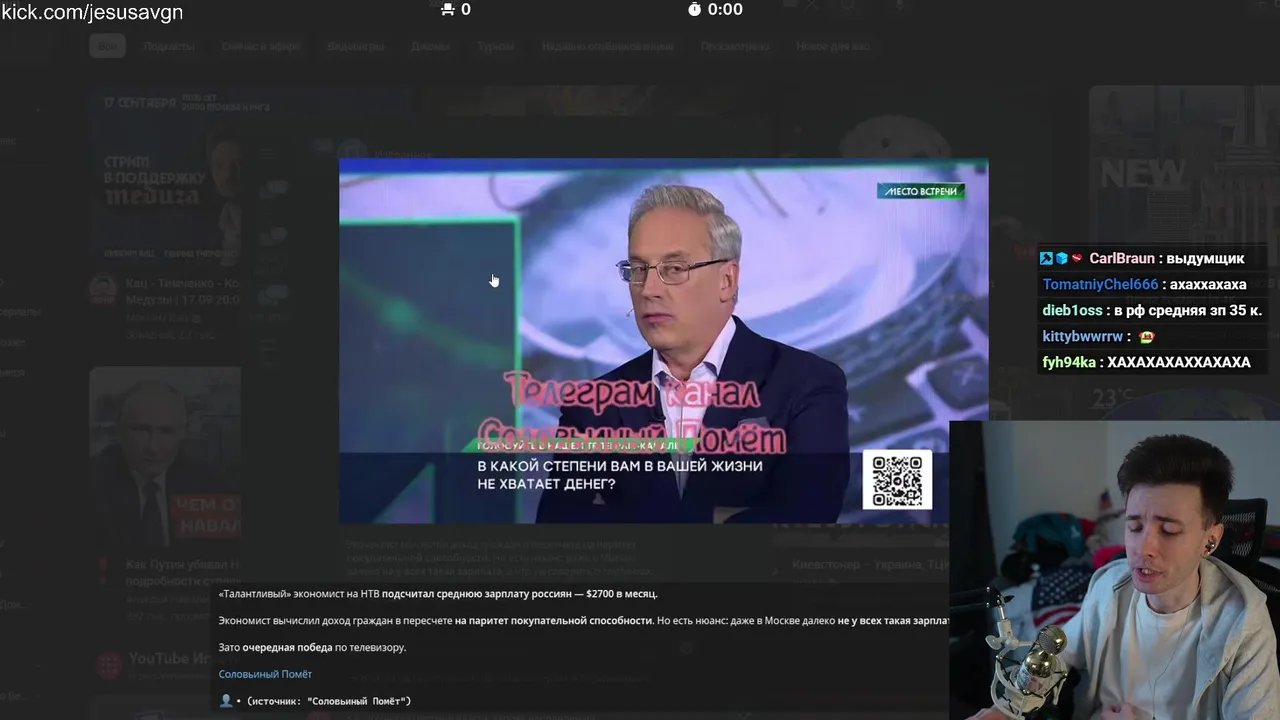Viewport: 1280px width, 720px height.
Task: Open the 'Как Путин убивал' video title
Action: point(182,572)
